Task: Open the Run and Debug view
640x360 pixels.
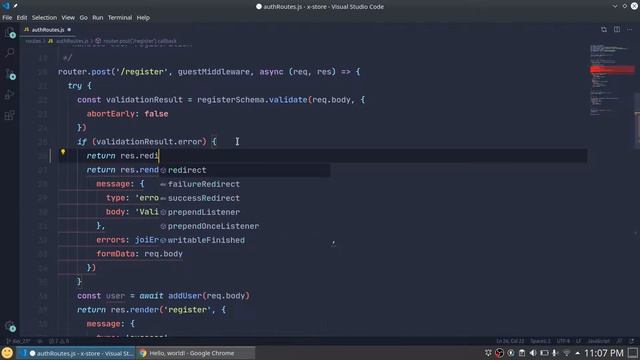Action: [10, 95]
